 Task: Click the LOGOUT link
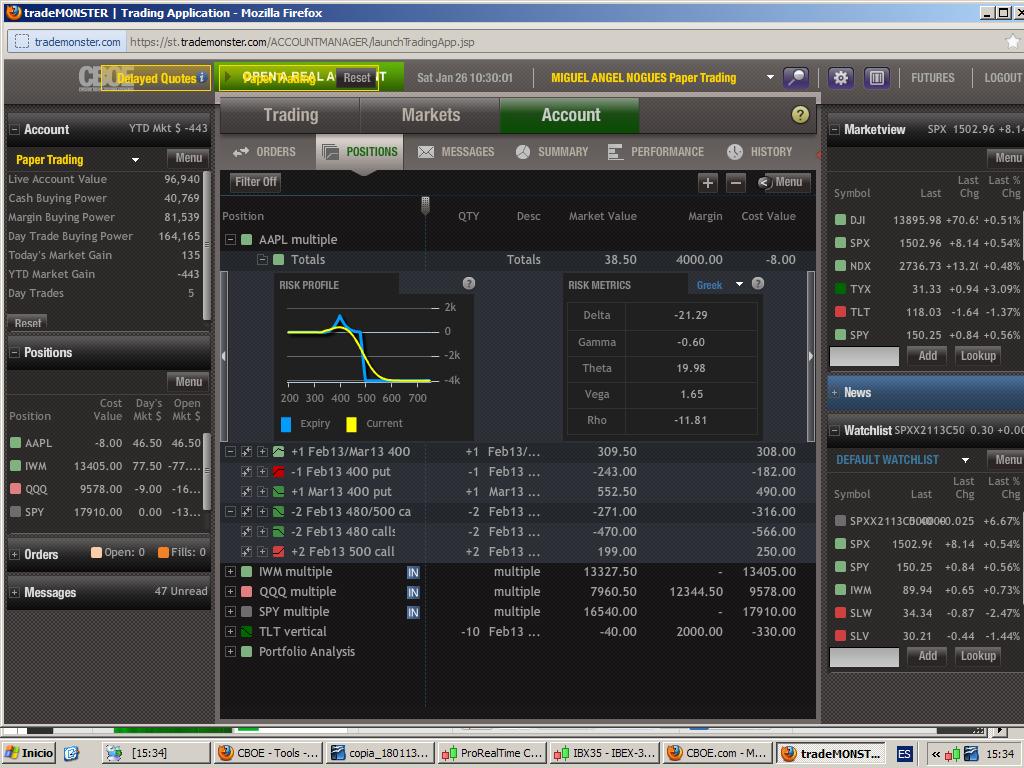1003,78
